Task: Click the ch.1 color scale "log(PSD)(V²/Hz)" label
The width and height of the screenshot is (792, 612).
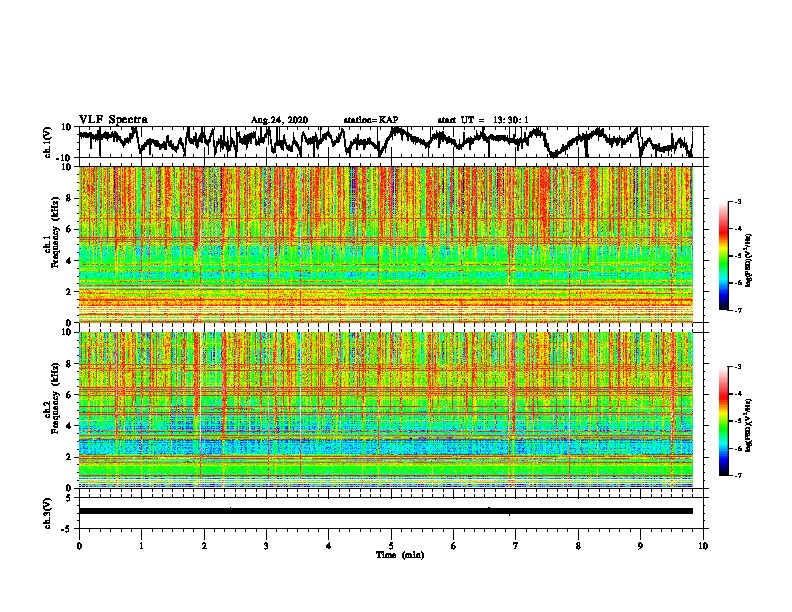Action: pyautogui.click(x=749, y=260)
